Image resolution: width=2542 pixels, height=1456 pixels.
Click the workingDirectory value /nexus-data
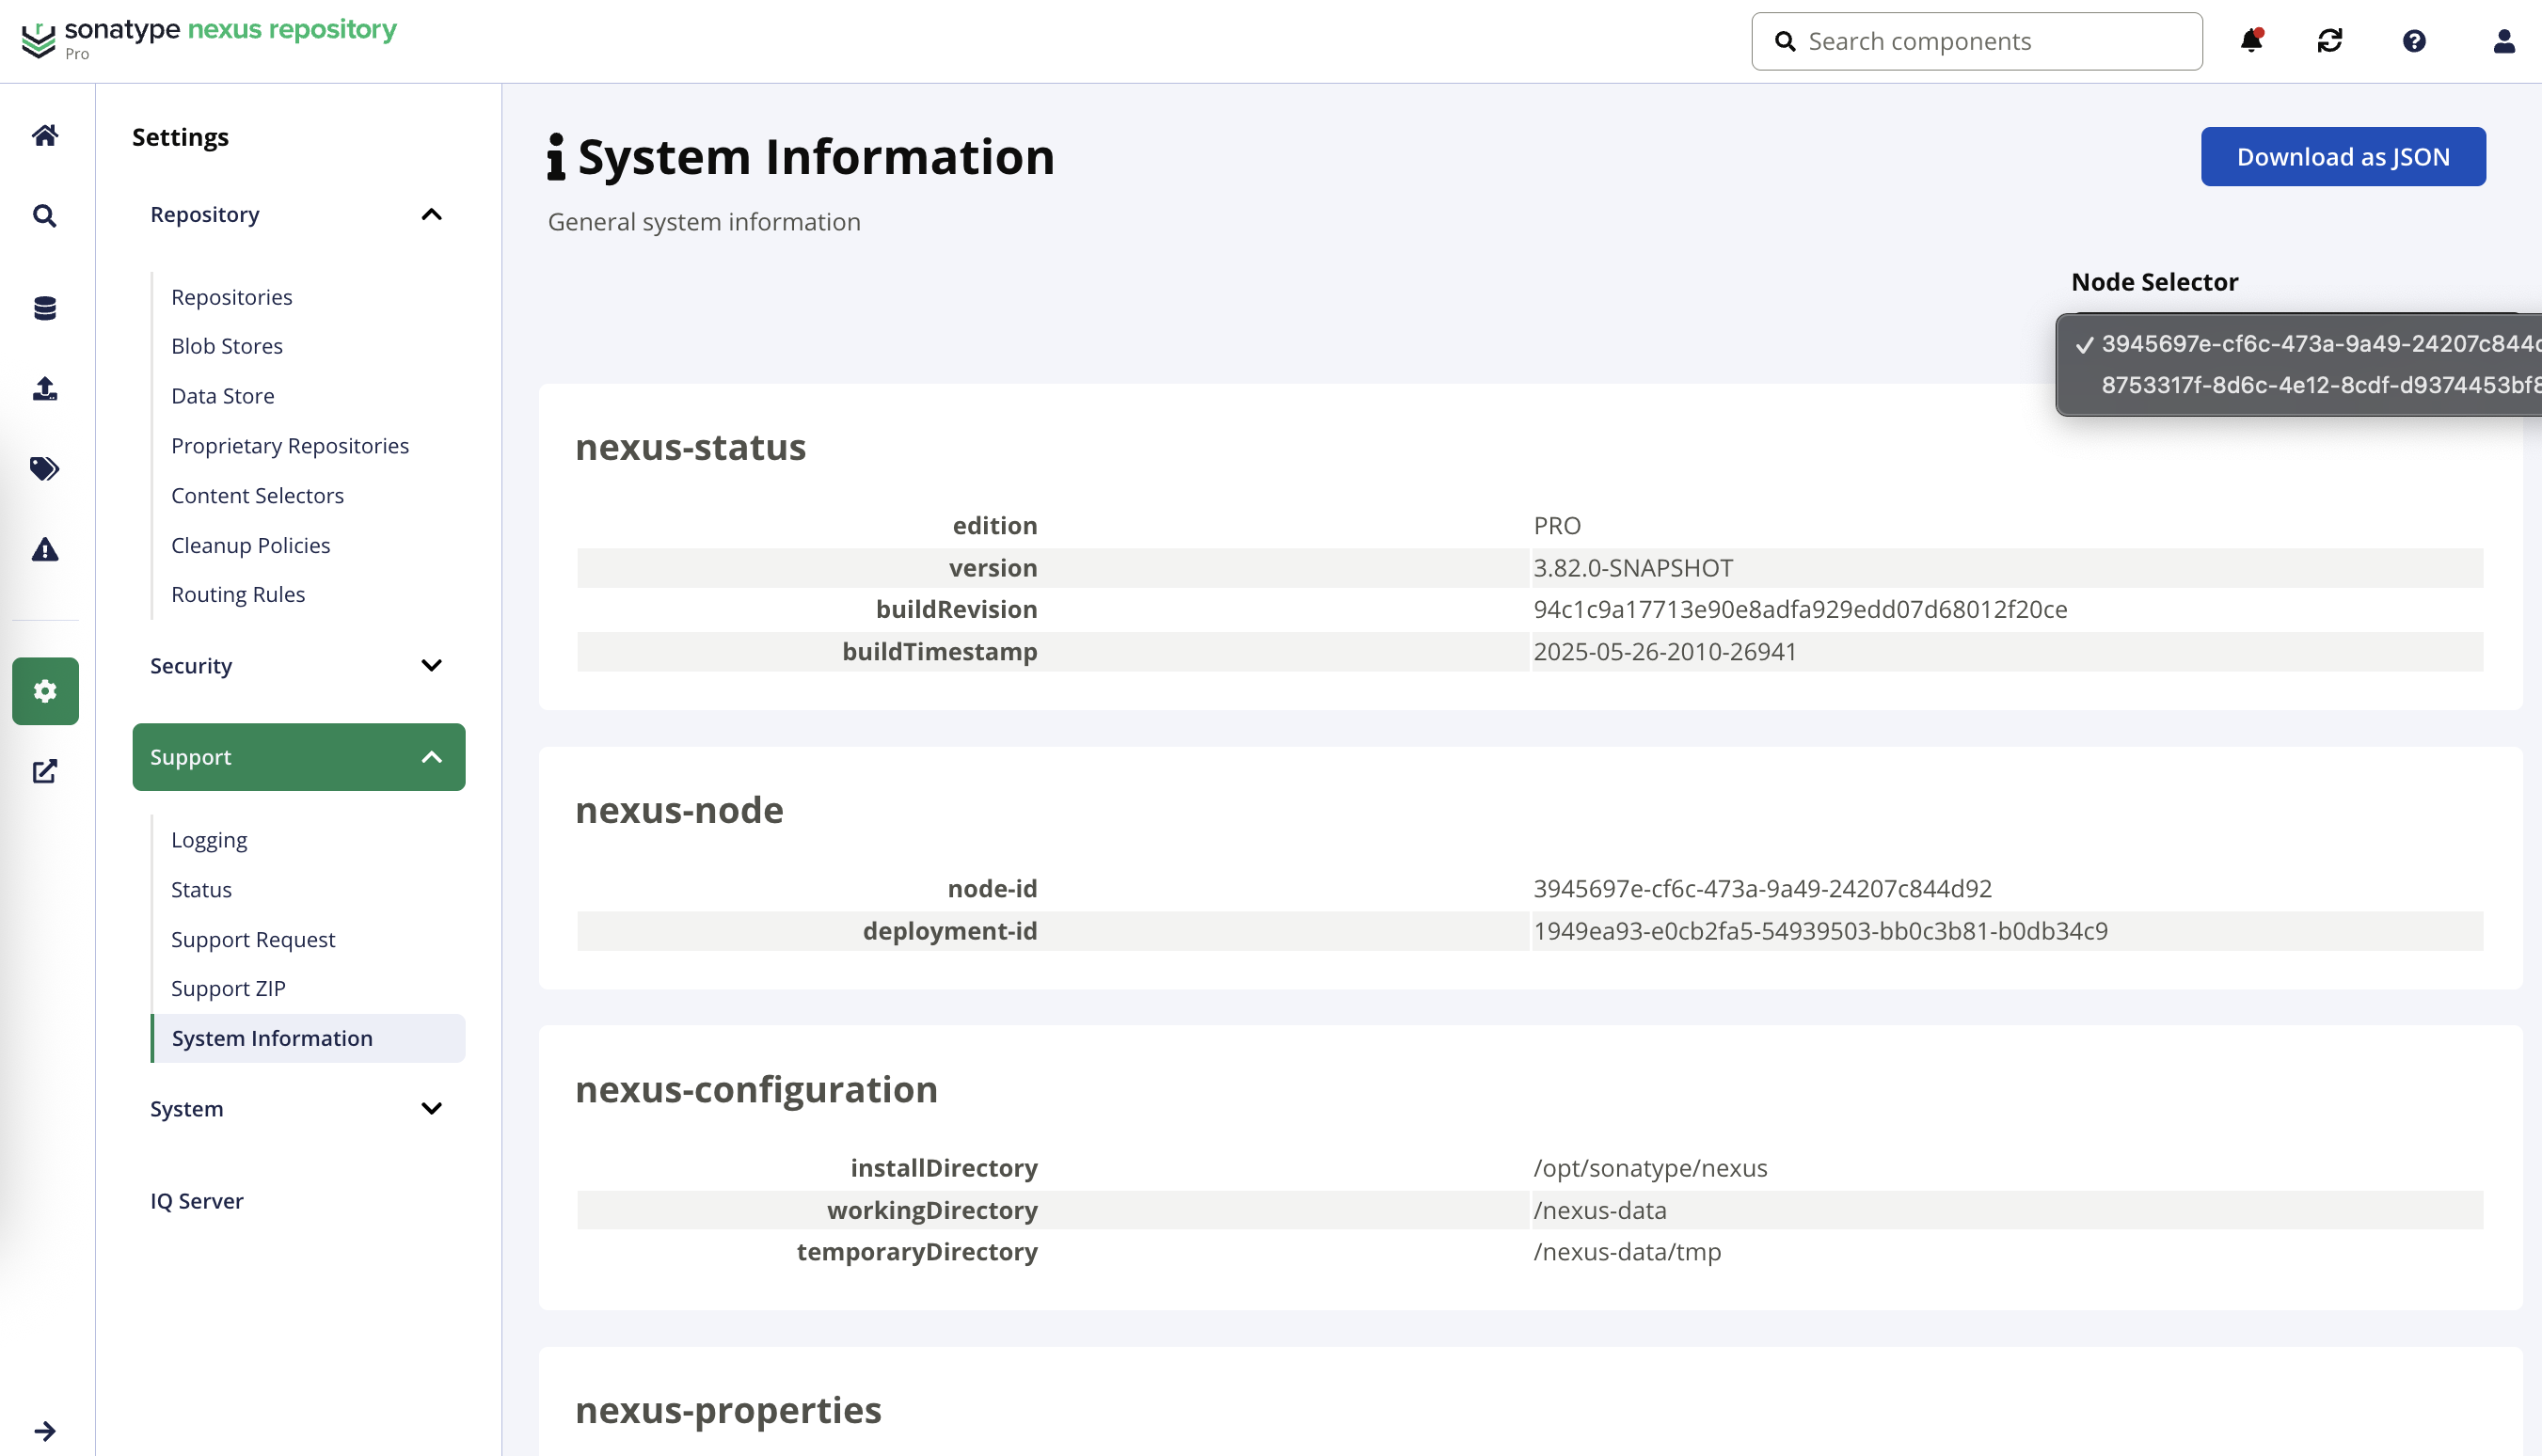tap(1600, 1210)
